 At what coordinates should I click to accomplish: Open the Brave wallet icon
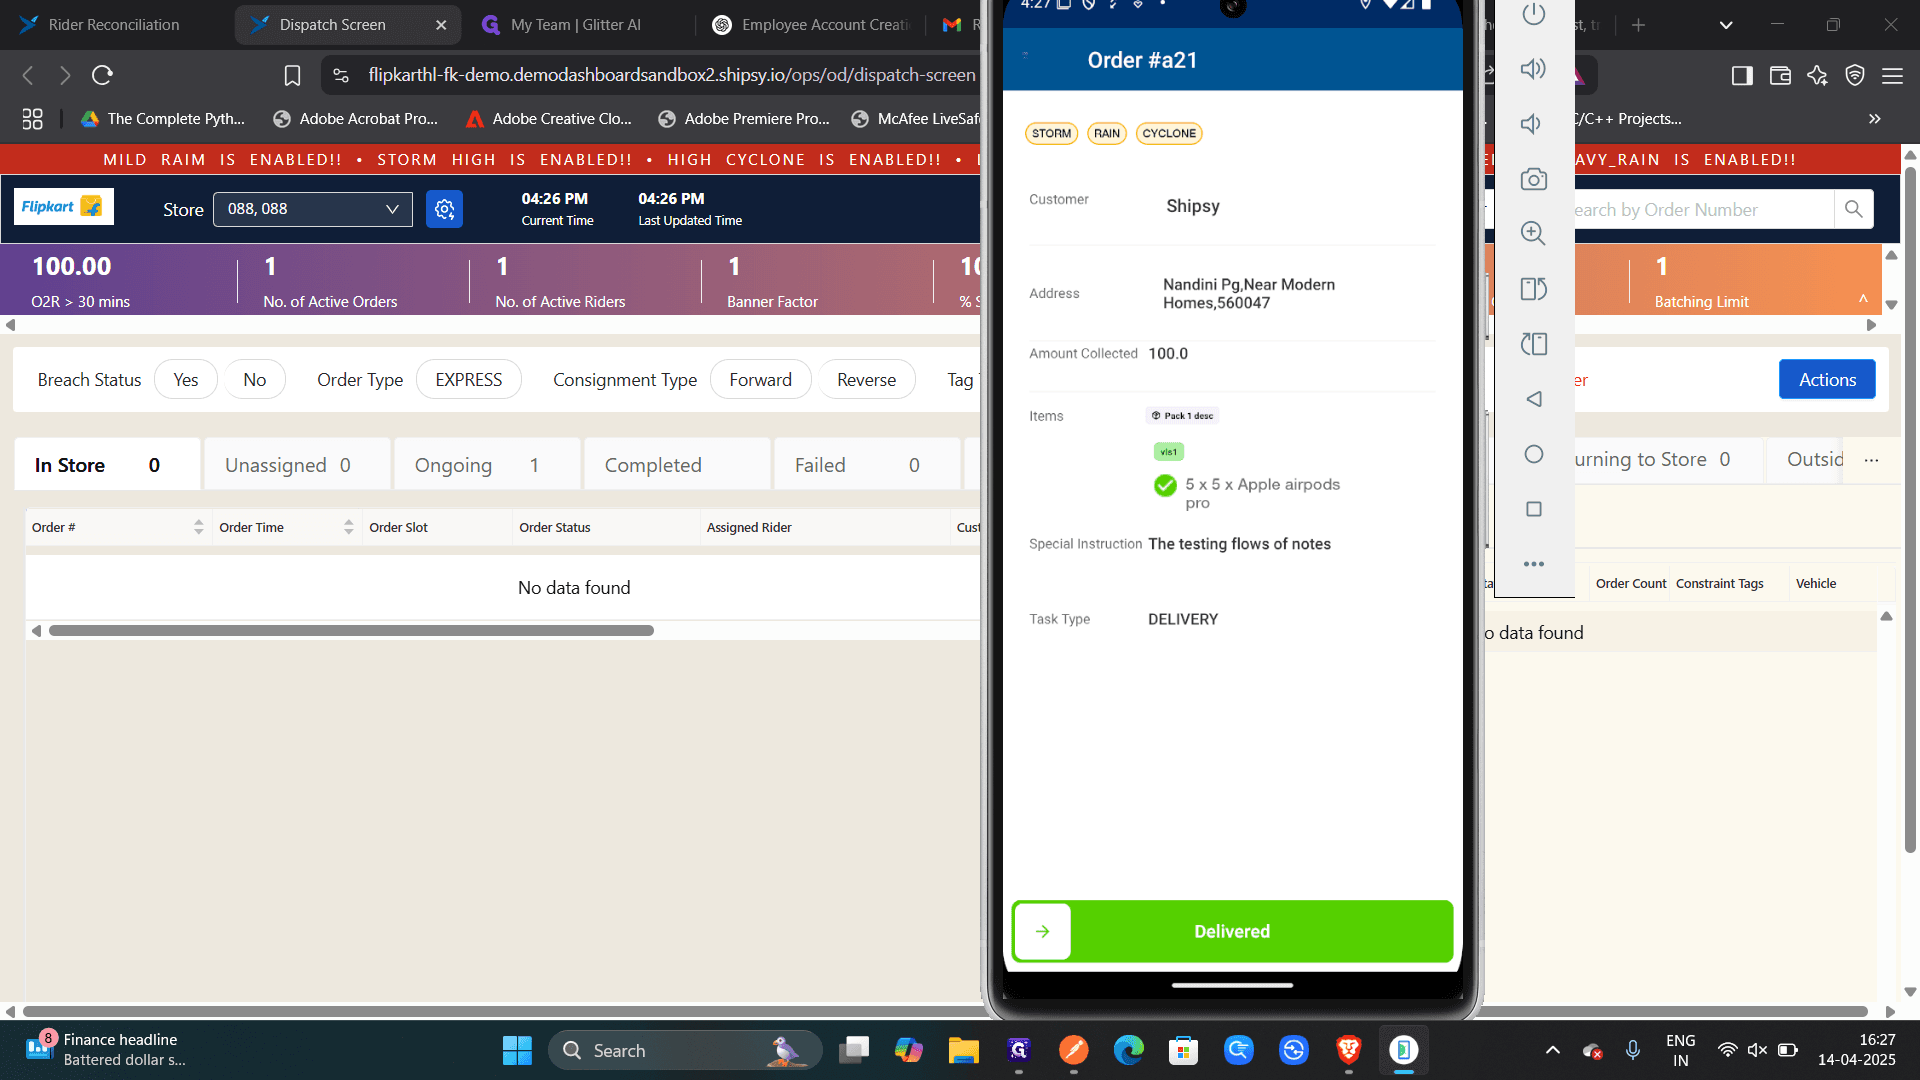(x=1780, y=75)
